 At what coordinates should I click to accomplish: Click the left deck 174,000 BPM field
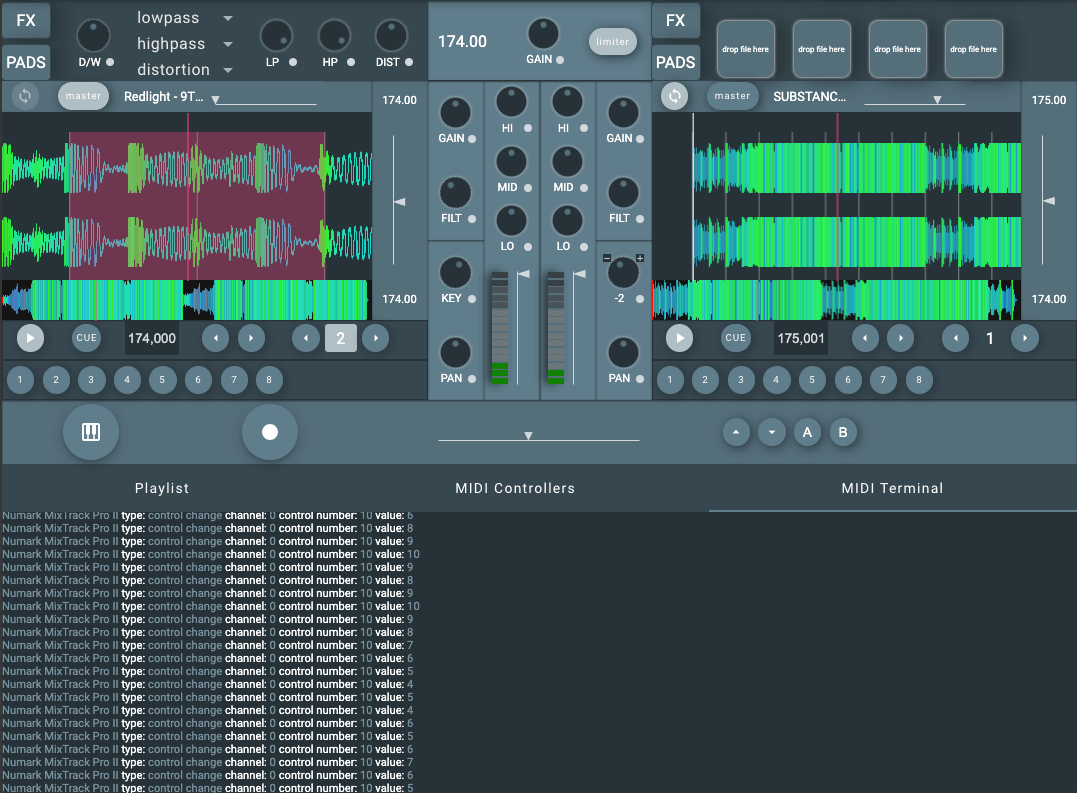coord(152,338)
